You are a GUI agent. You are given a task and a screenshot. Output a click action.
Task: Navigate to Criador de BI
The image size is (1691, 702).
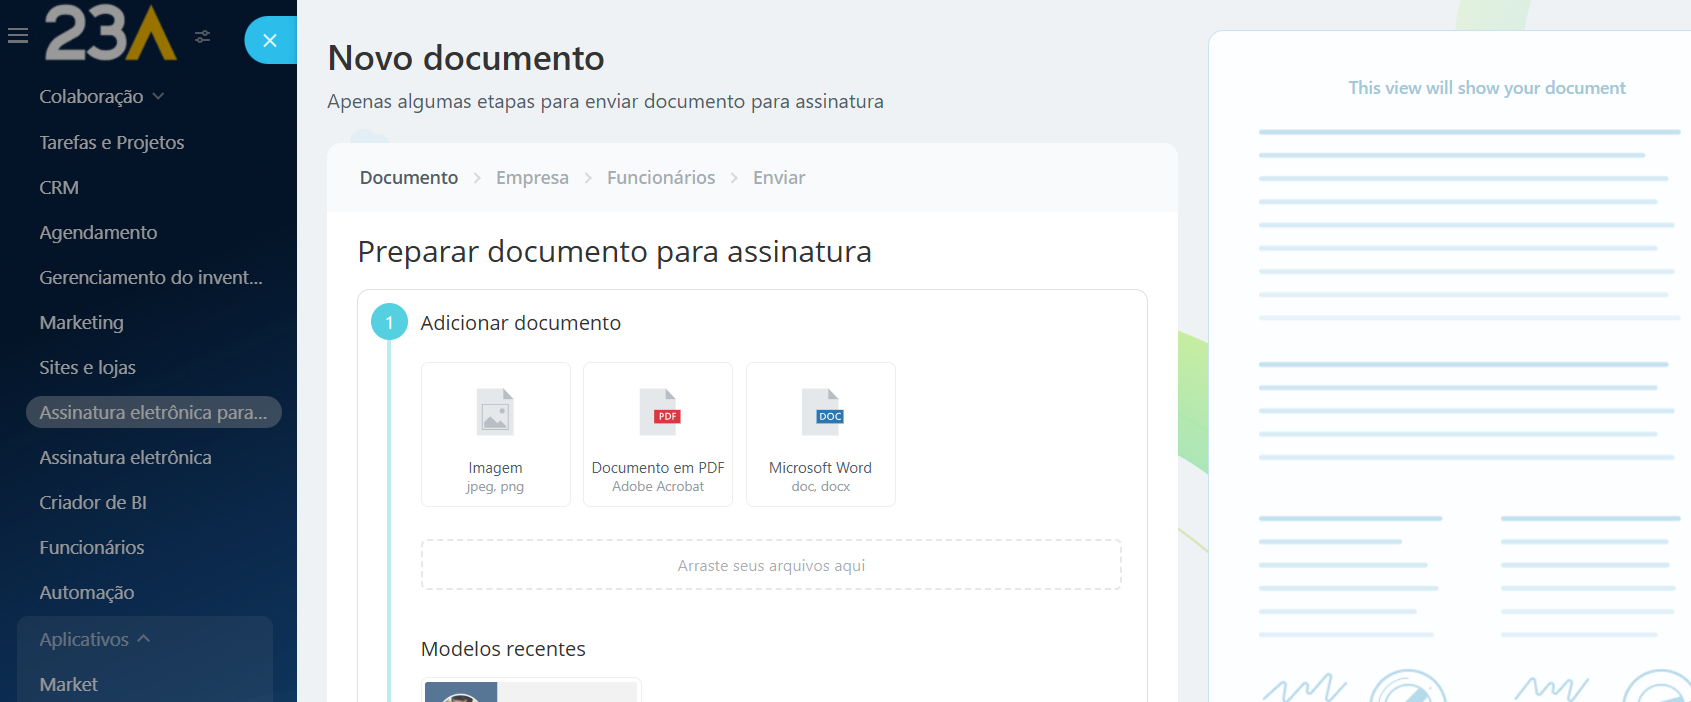[x=93, y=502]
